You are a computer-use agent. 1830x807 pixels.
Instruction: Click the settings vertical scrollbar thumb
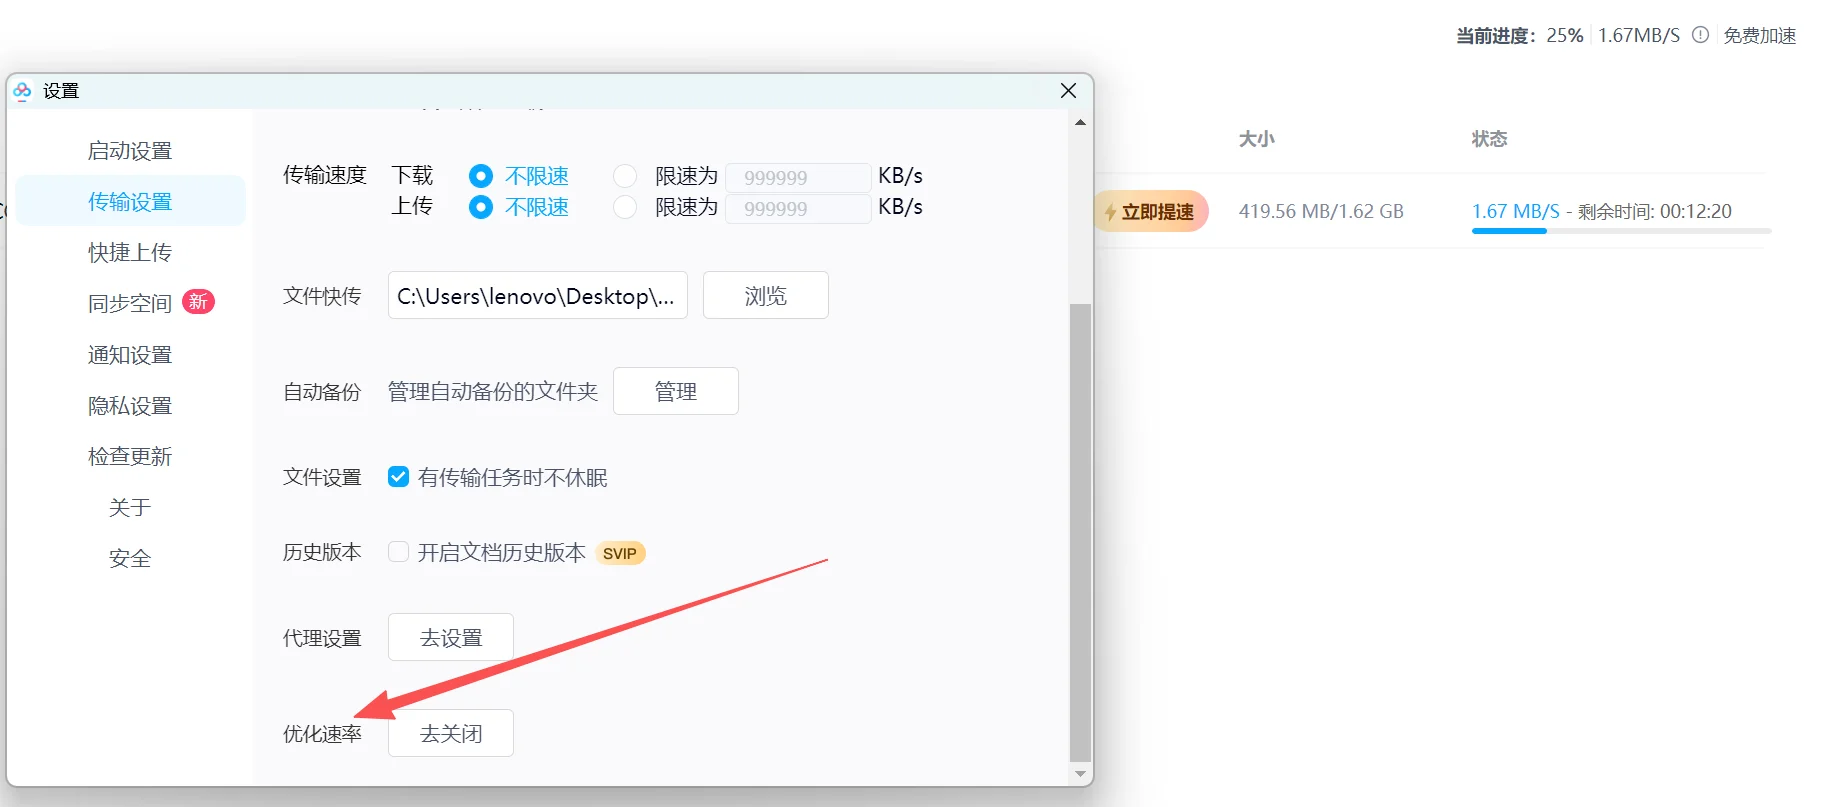(1080, 532)
